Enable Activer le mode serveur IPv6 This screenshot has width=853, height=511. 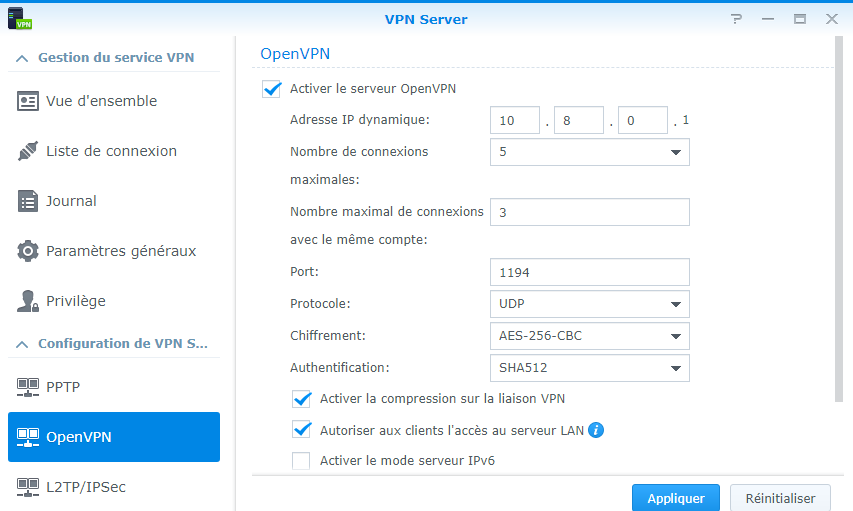(x=301, y=460)
